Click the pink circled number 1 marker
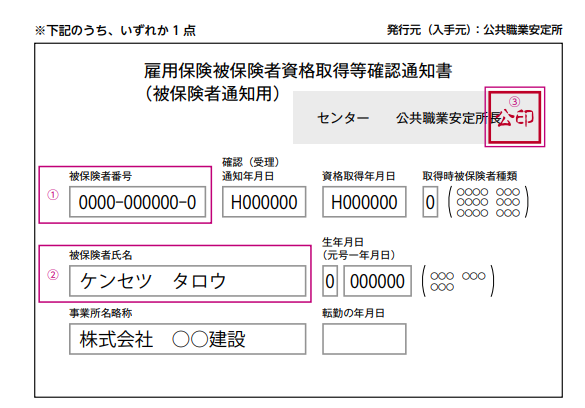Viewport: 585px width, 408px height. tap(53, 195)
